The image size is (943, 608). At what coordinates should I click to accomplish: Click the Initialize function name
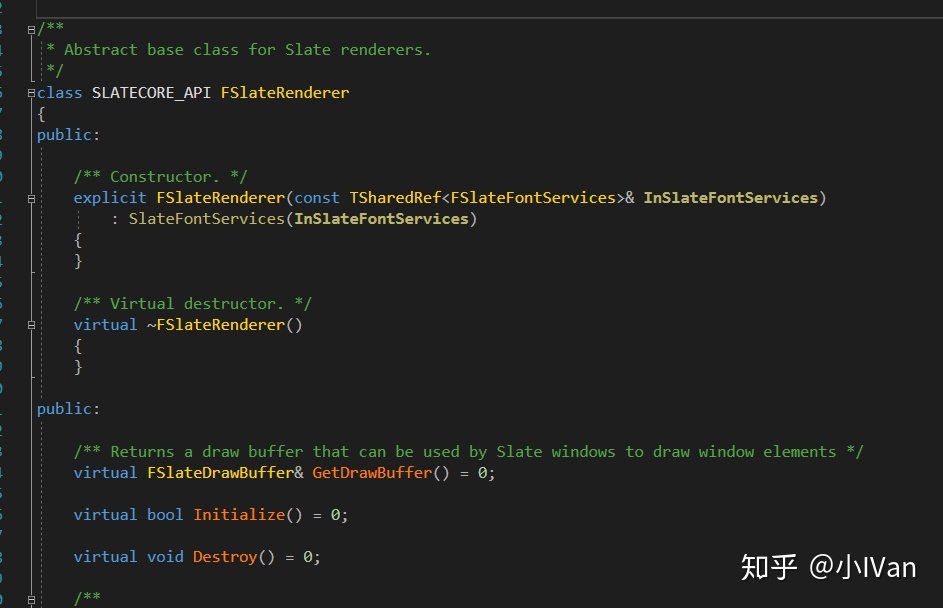[239, 515]
